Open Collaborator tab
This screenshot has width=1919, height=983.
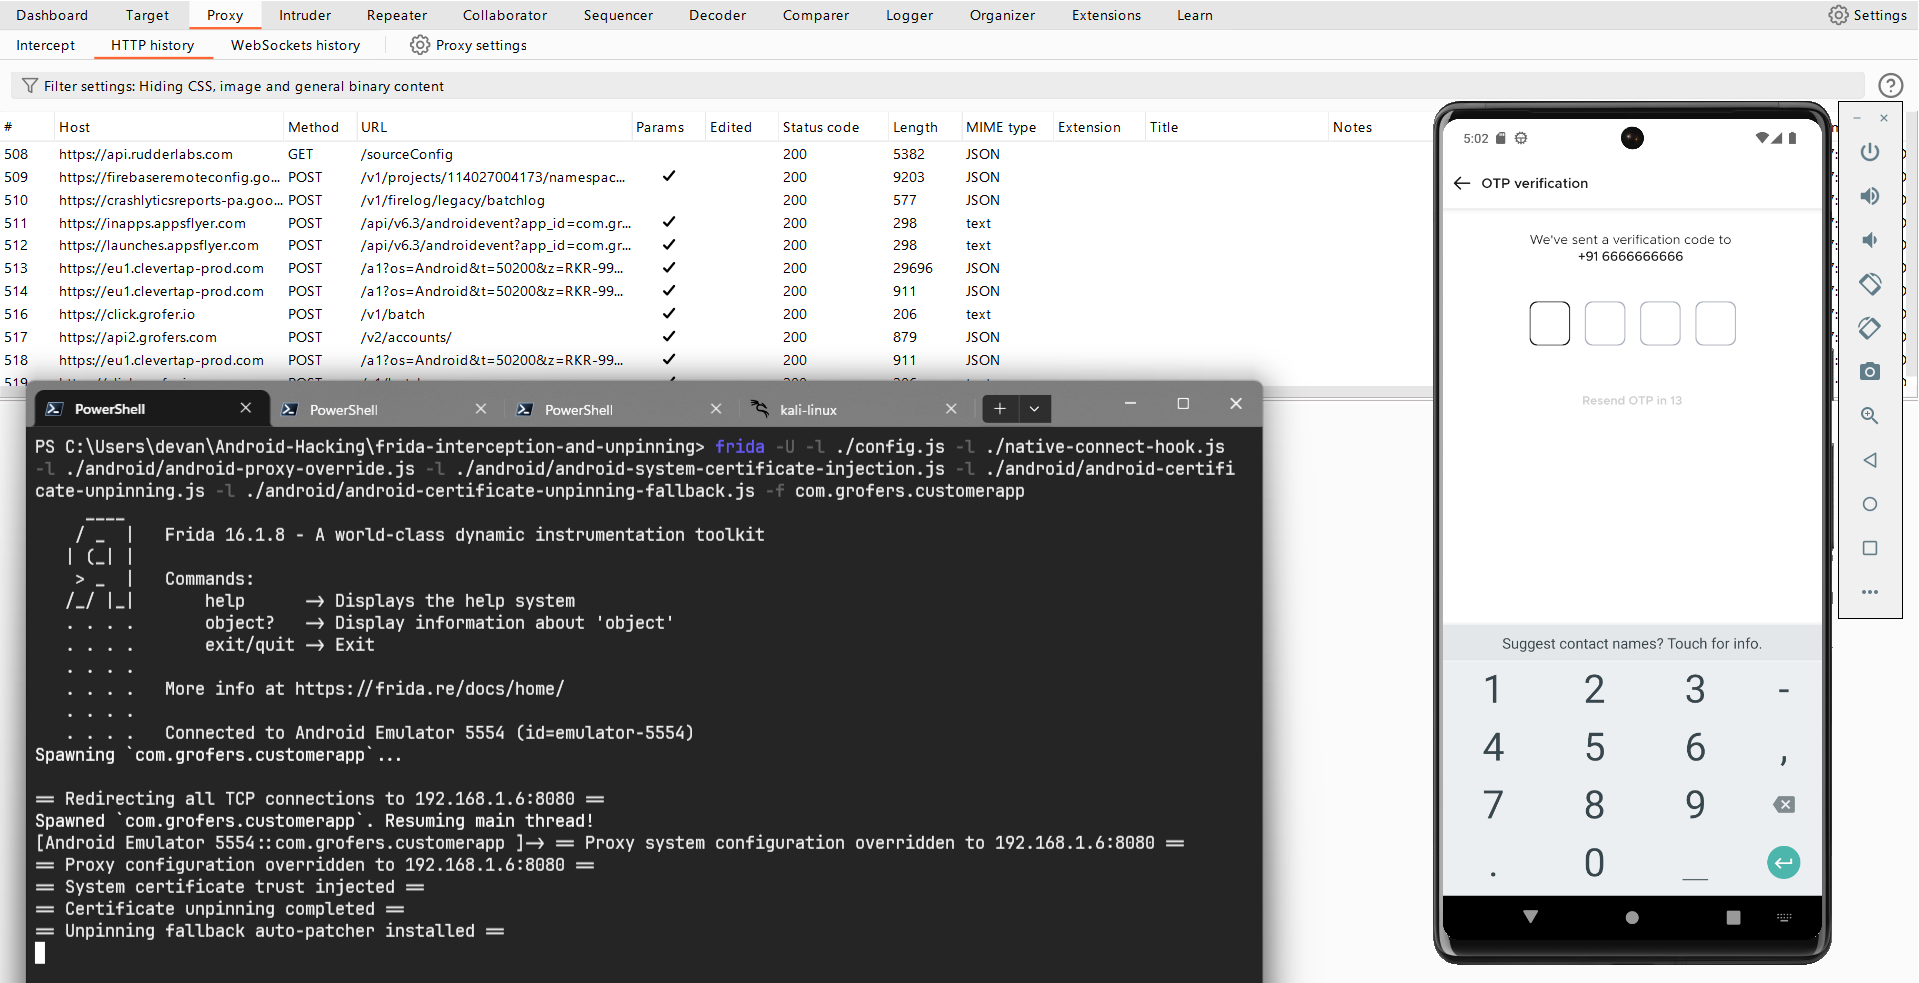pos(505,15)
